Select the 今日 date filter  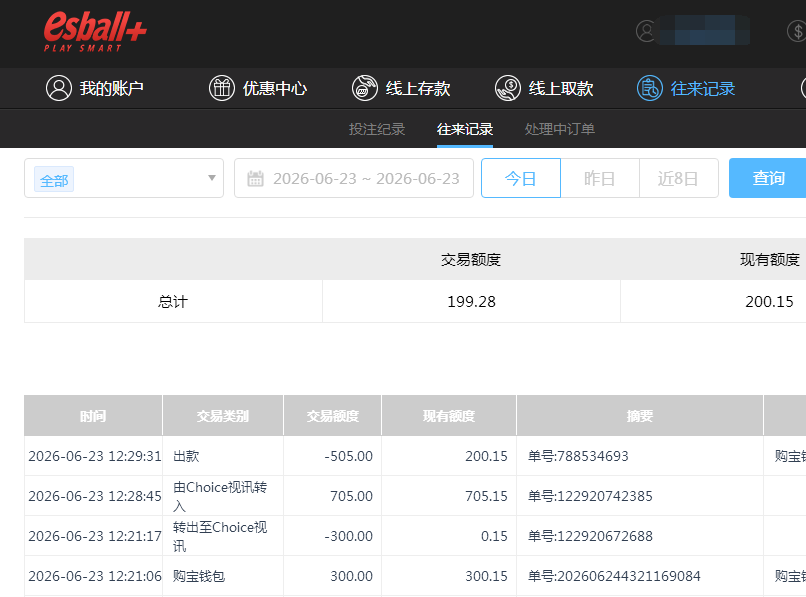[x=521, y=178]
